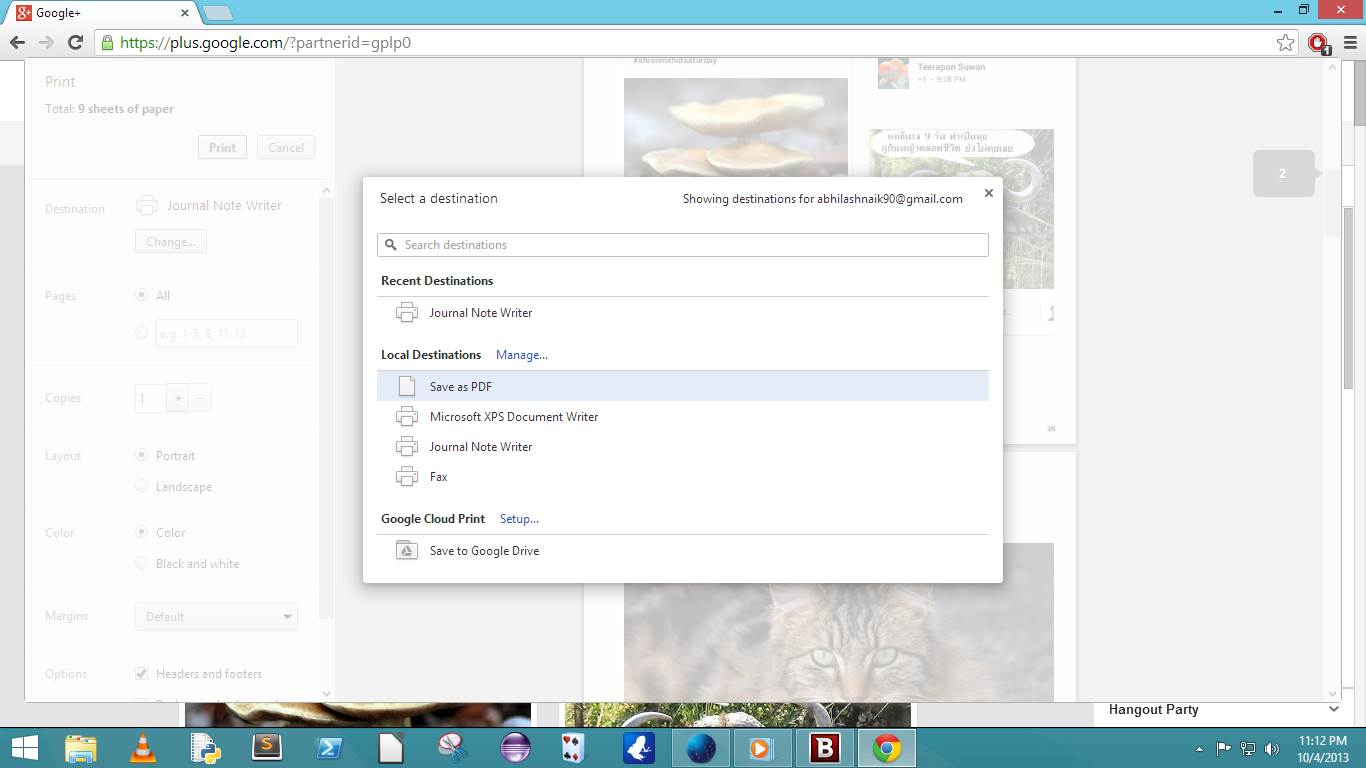
Task: Toggle the Headers and footers checkbox
Action: 142,673
